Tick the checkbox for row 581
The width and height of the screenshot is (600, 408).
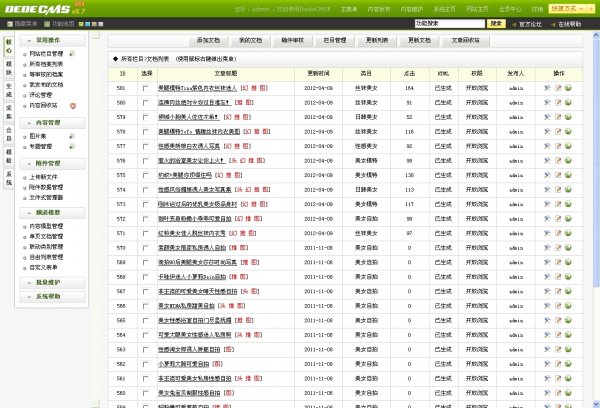(145, 88)
